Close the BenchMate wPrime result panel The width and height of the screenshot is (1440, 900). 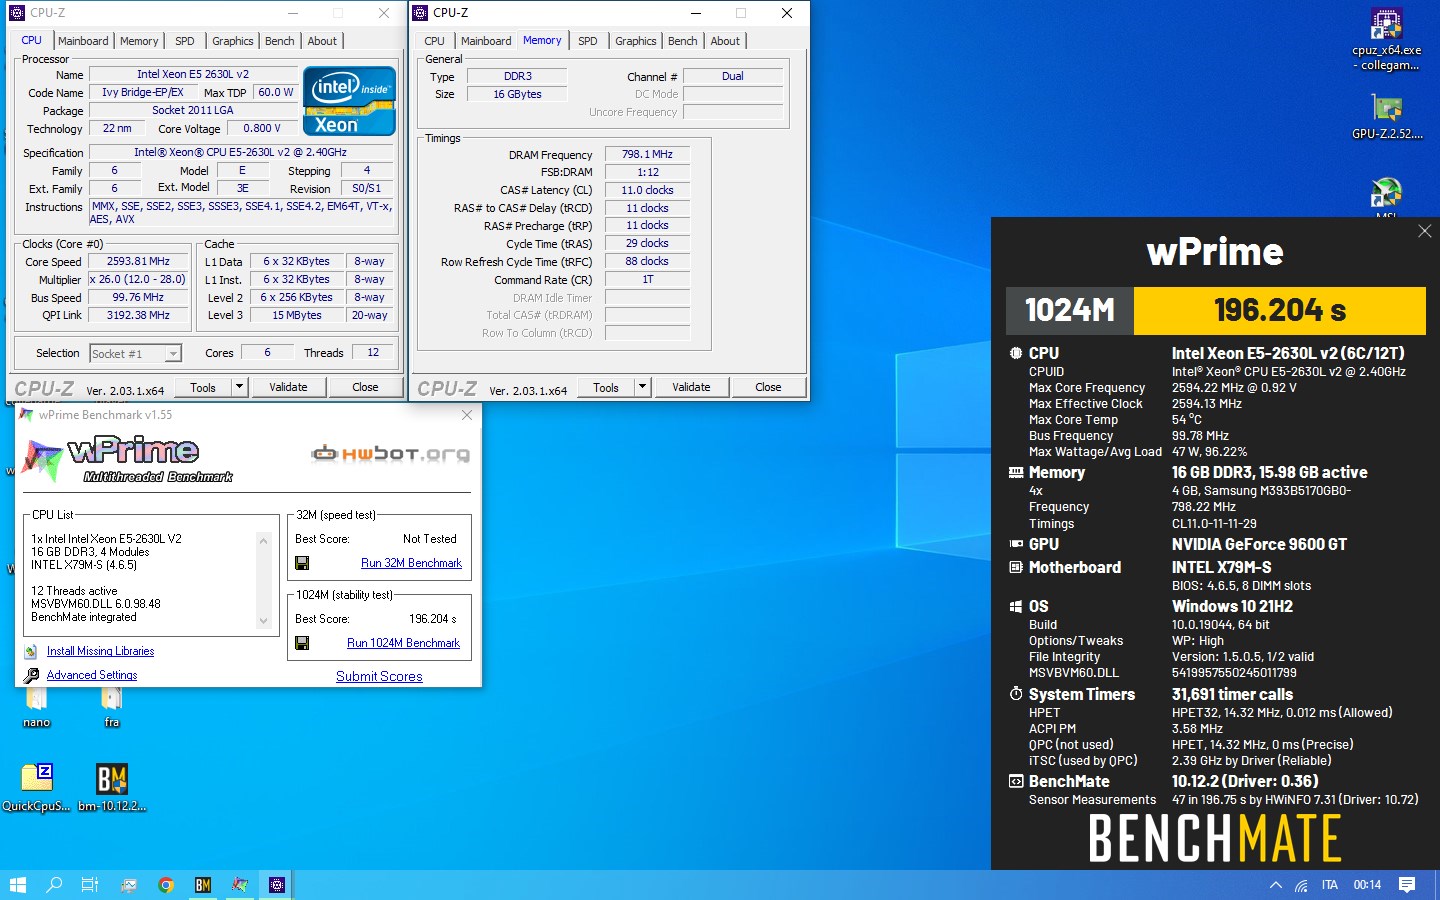pos(1425,231)
